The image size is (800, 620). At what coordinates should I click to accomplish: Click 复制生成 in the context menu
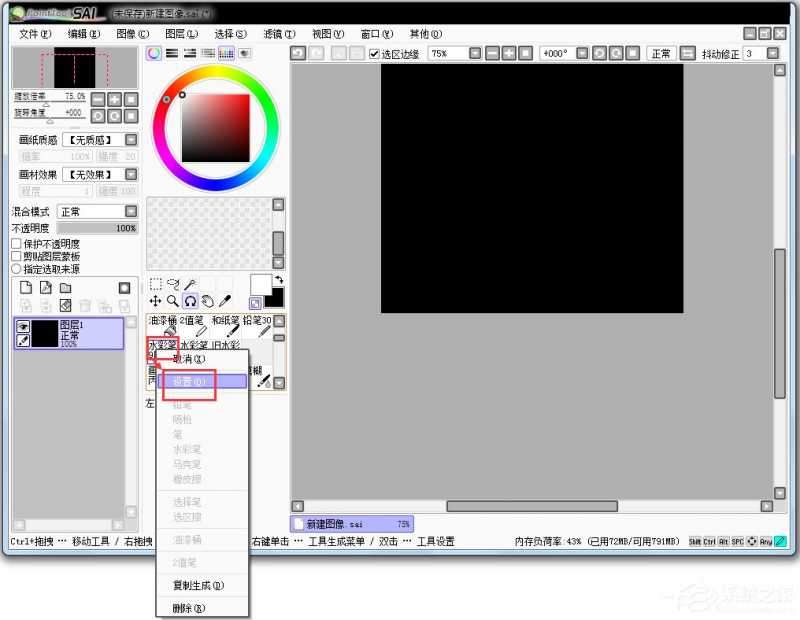[x=198, y=585]
